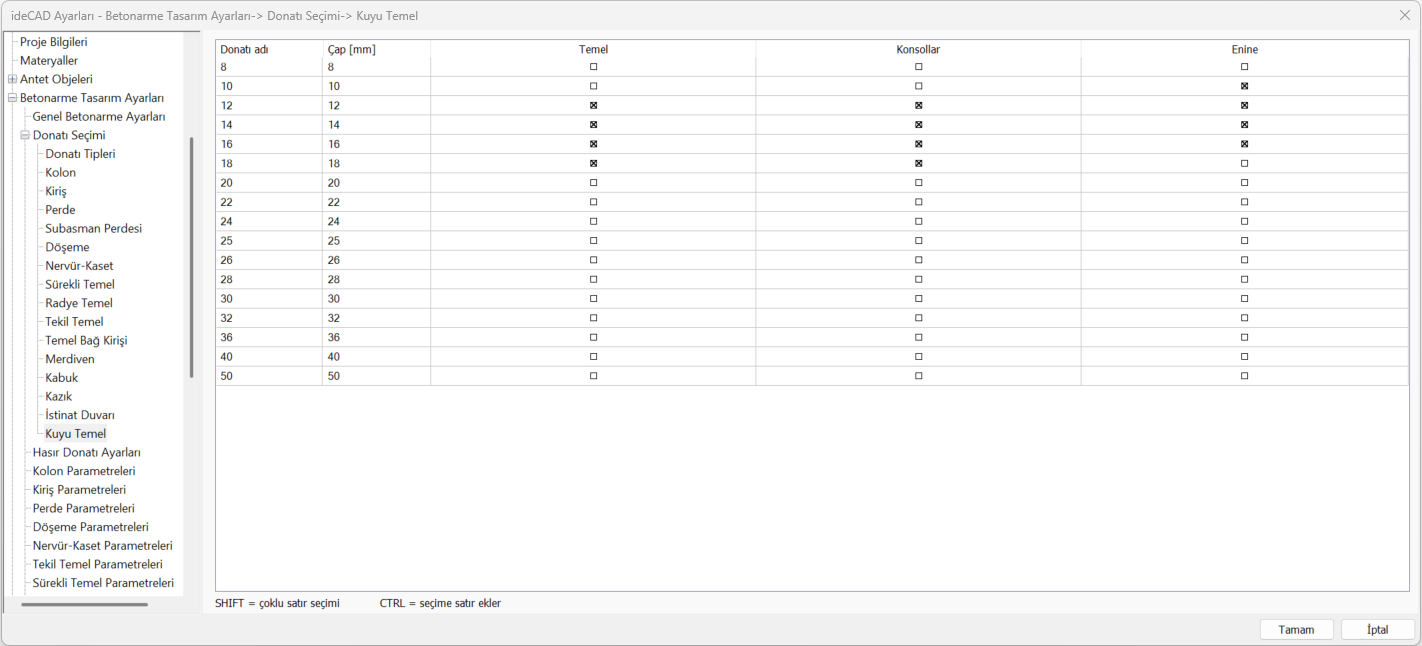Uncheck Temel checkbox for rebar 18
Screen dimensions: 1422x646
(x=593, y=163)
